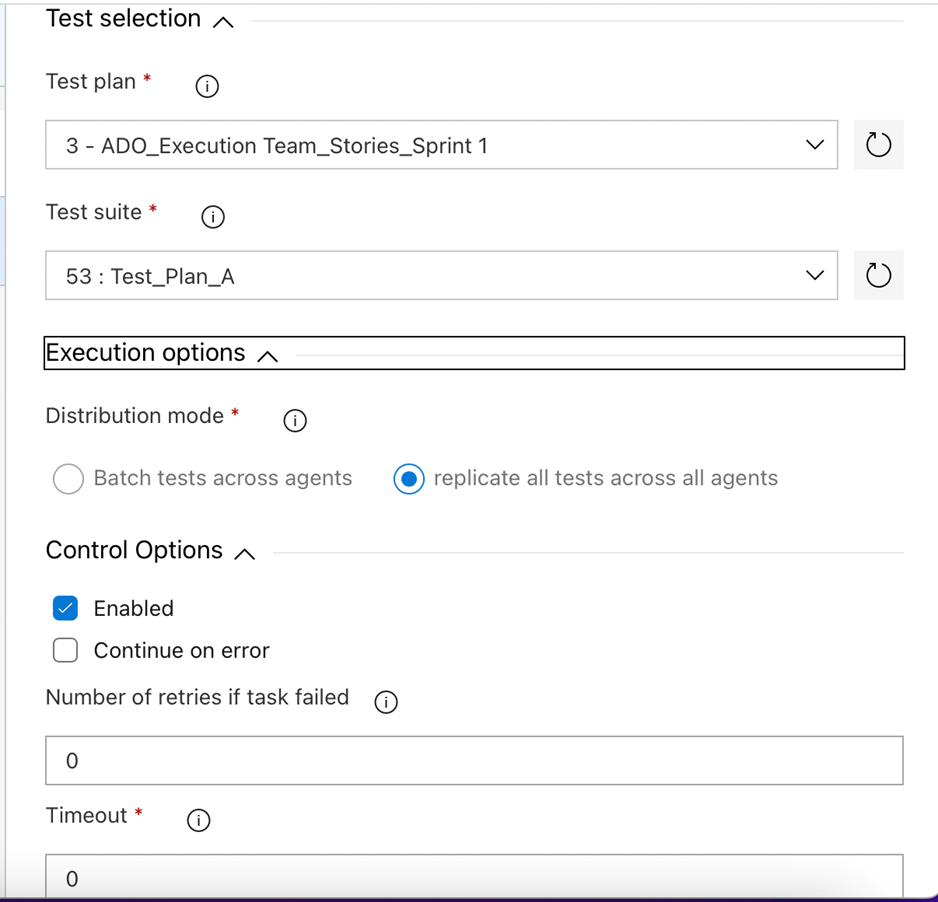Show Distribution mode info tooltip
Viewport: 938px width, 902px height.
point(295,421)
